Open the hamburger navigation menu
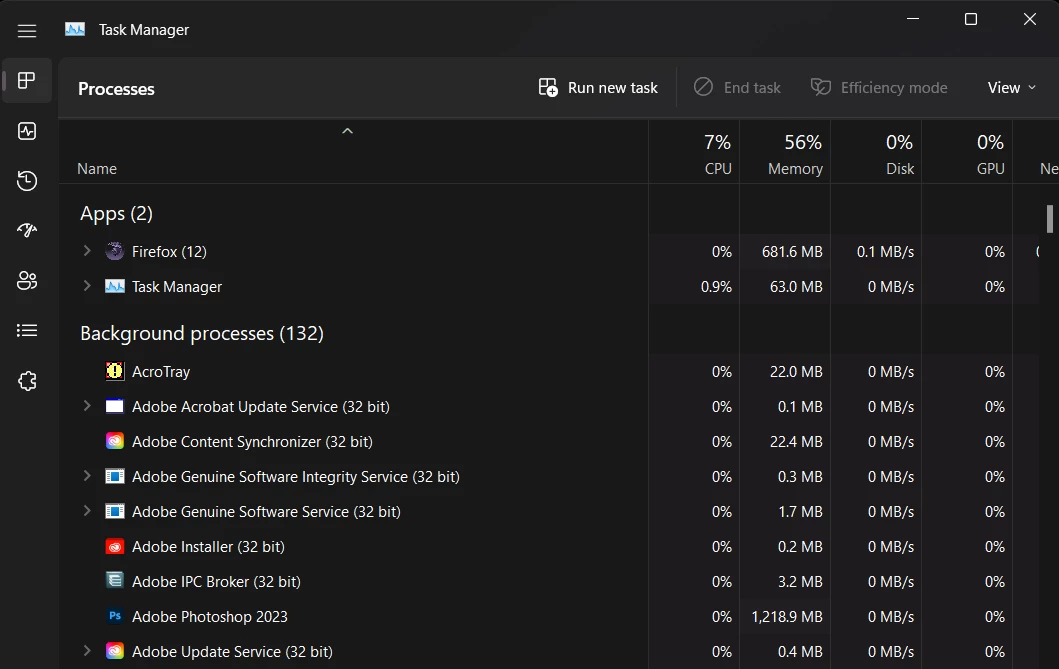This screenshot has width=1059, height=669. click(x=27, y=31)
